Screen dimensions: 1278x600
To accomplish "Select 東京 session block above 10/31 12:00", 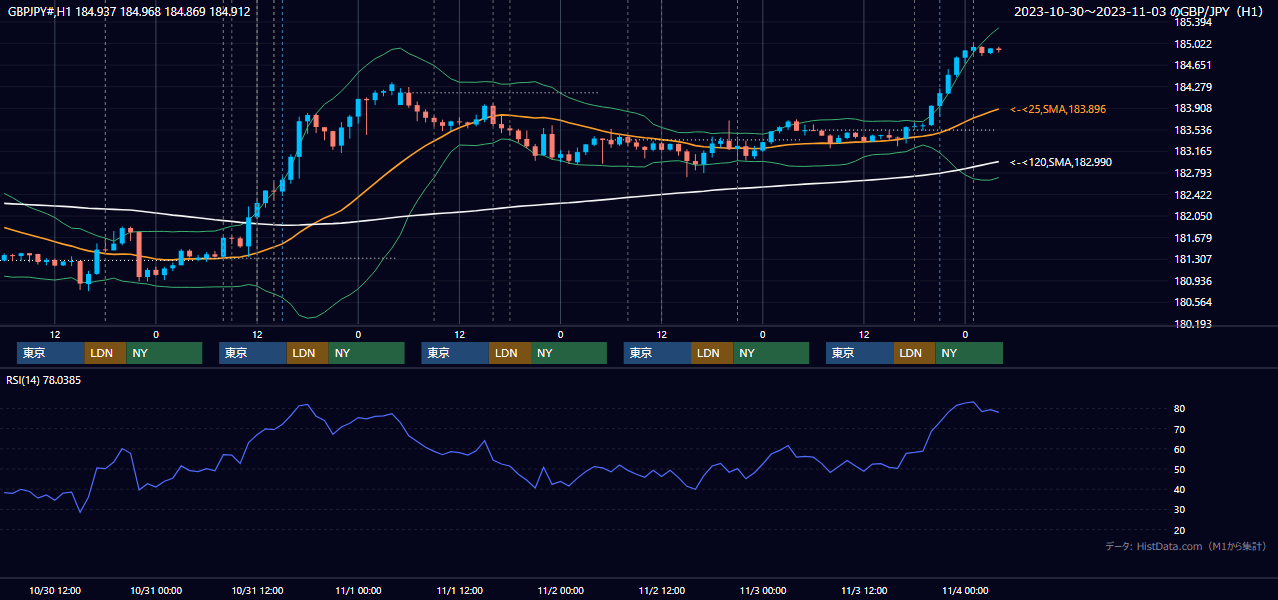I will point(252,353).
